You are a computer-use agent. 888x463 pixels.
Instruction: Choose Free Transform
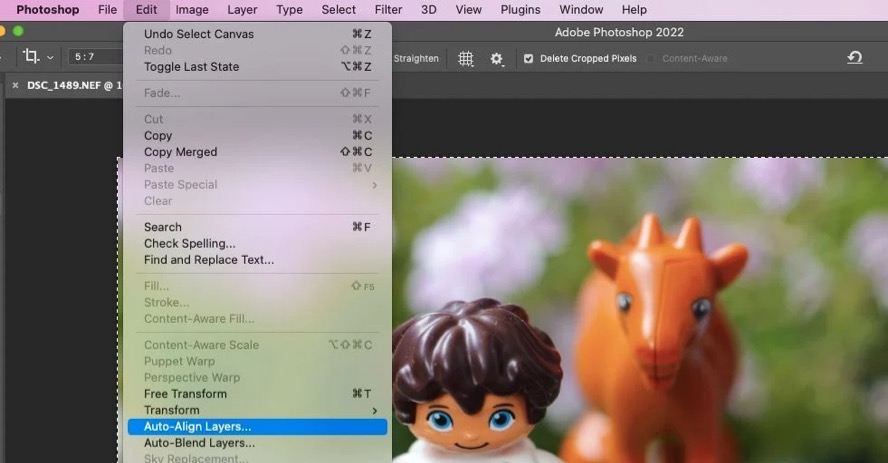coord(258,394)
